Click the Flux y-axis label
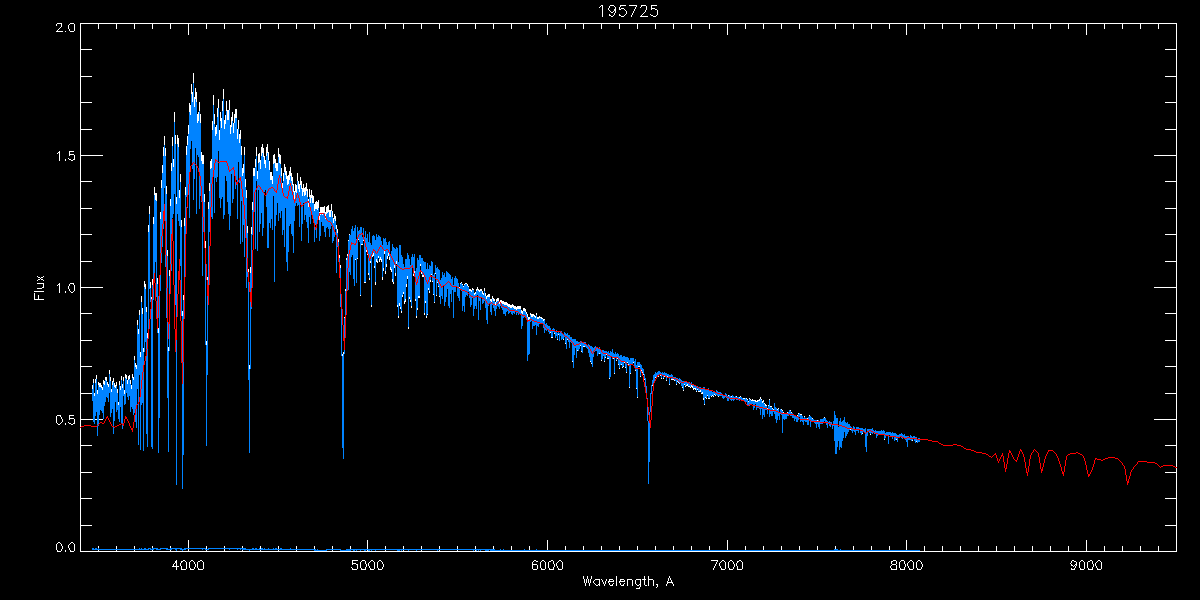Screen dimensions: 1200x600 click(x=40, y=288)
